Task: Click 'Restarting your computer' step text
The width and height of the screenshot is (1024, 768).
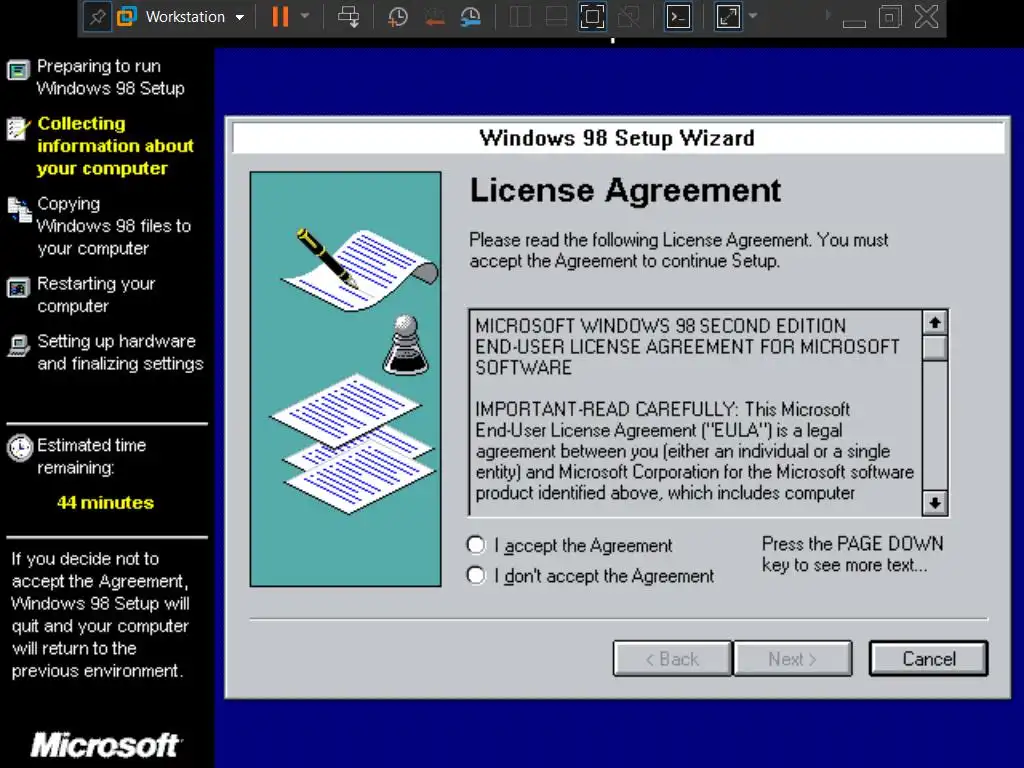Action: tap(96, 295)
